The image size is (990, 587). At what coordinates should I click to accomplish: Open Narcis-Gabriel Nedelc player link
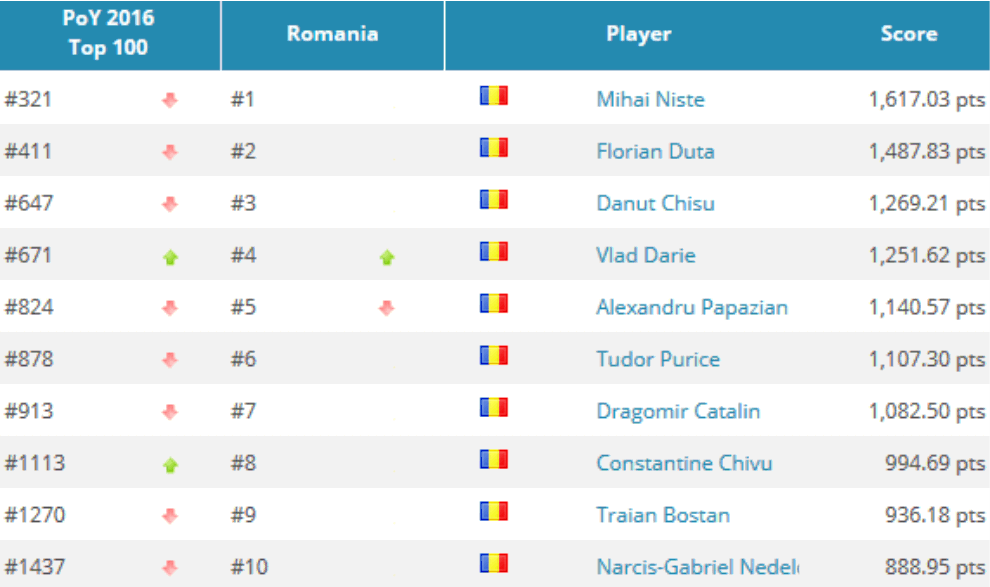click(698, 567)
